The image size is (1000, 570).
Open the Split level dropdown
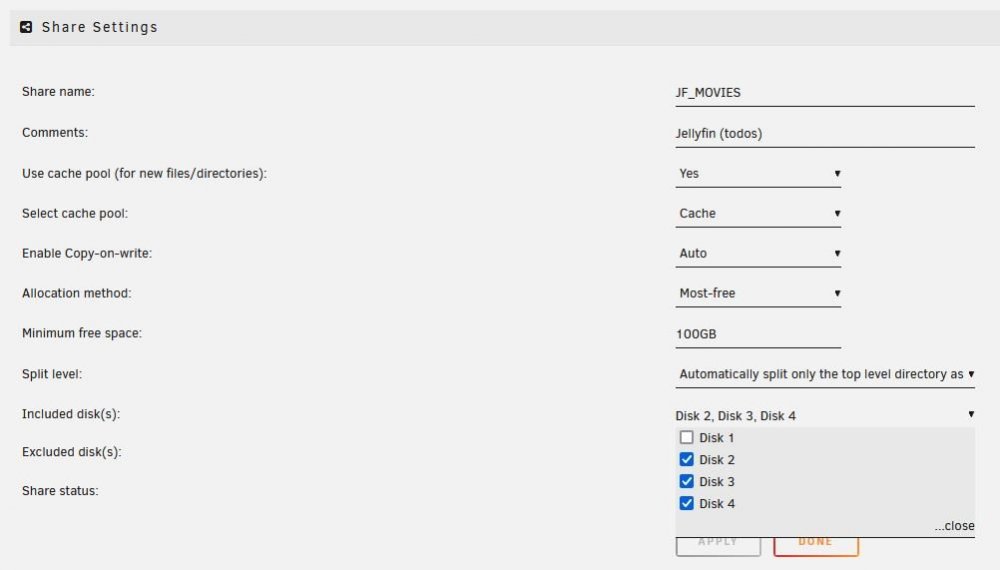point(825,374)
